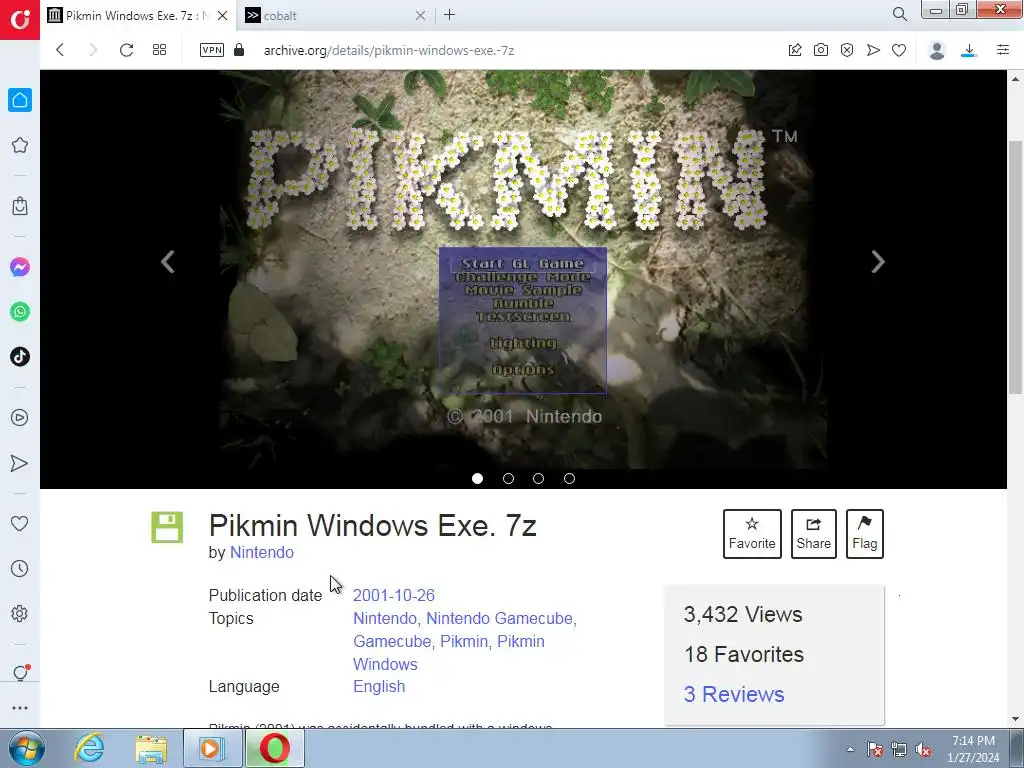Image resolution: width=1024 pixels, height=768 pixels.
Task: Show hidden tray icons arrow
Action: pyautogui.click(x=850, y=749)
